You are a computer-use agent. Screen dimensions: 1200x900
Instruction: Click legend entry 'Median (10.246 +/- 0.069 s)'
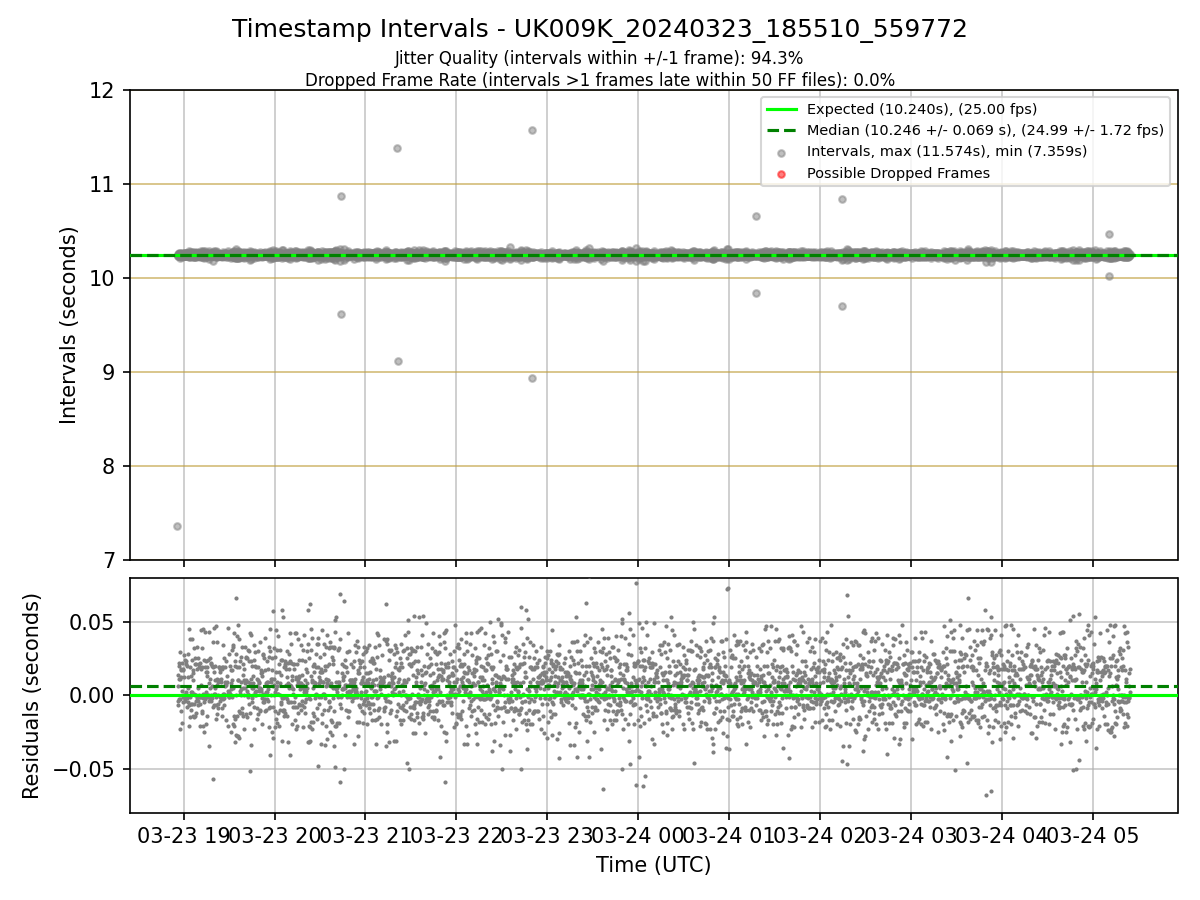[985, 130]
